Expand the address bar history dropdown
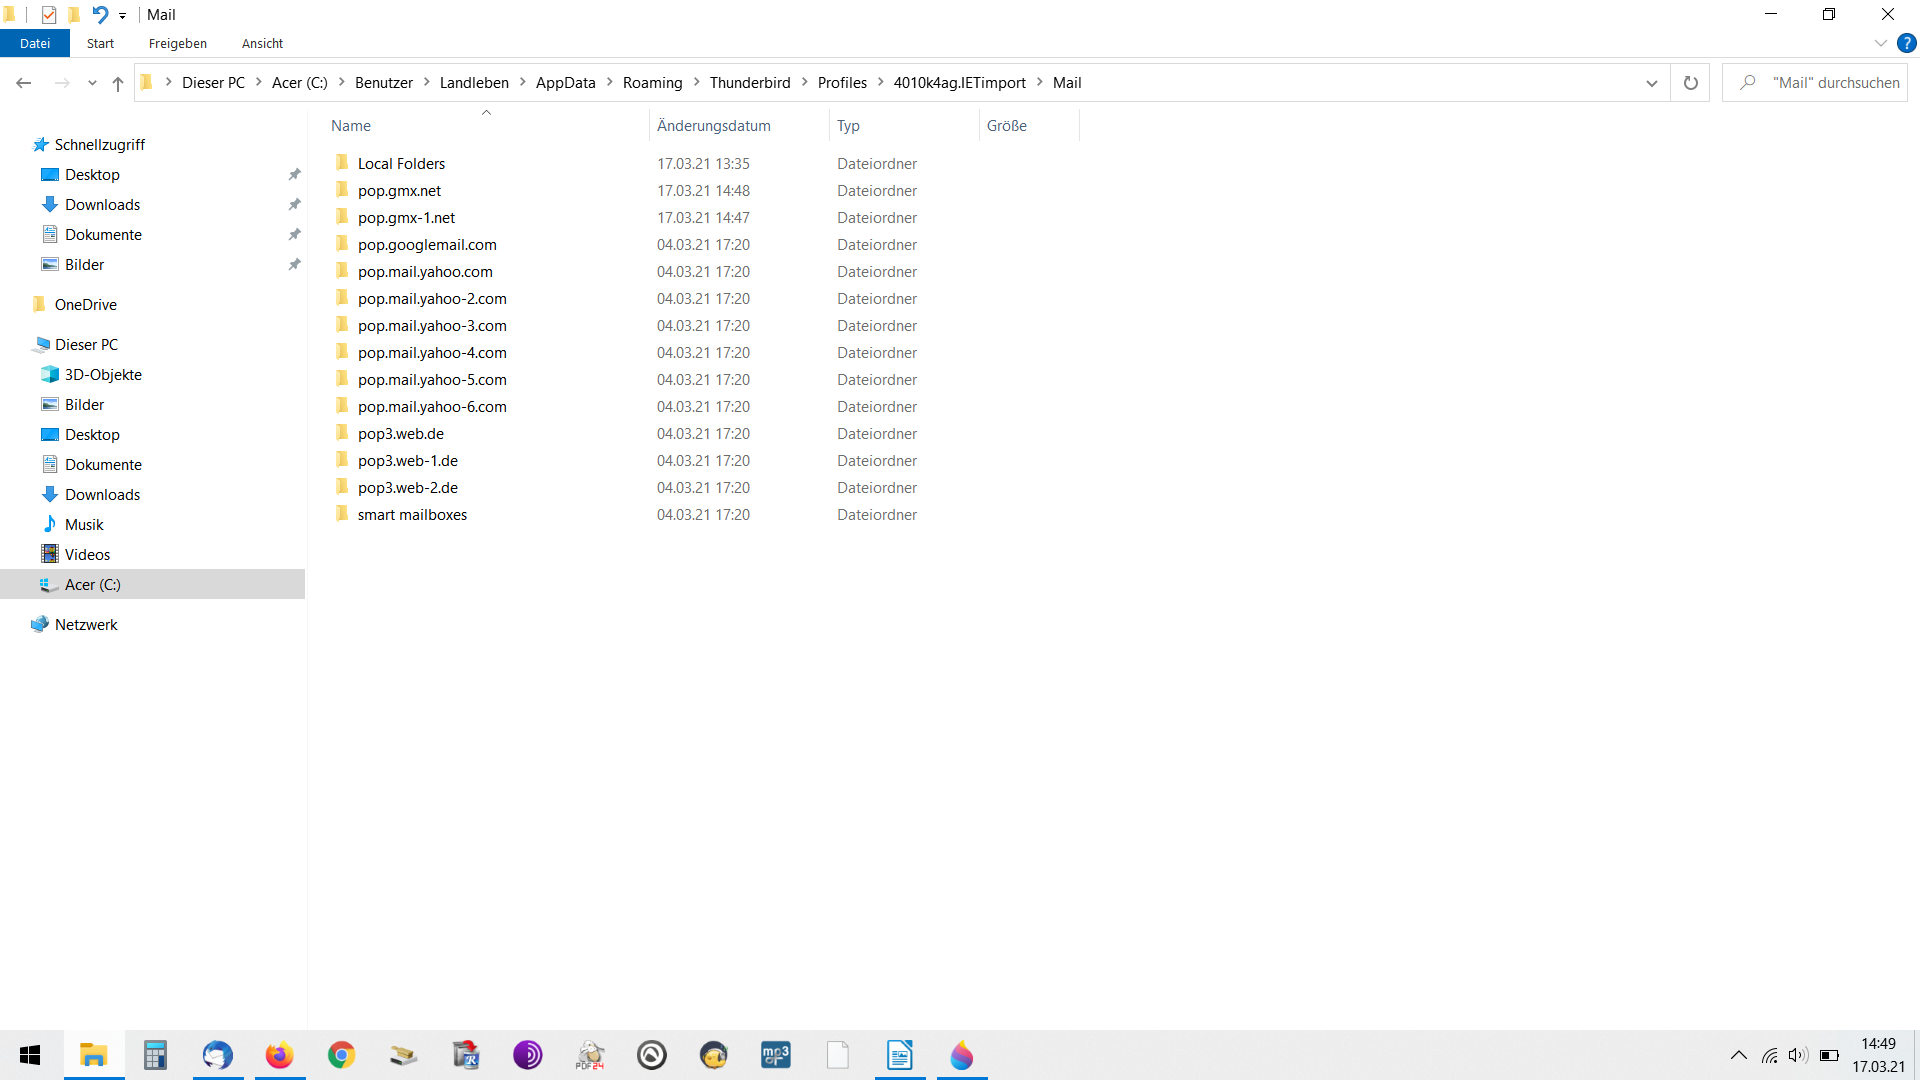This screenshot has height=1080, width=1920. tap(1651, 83)
